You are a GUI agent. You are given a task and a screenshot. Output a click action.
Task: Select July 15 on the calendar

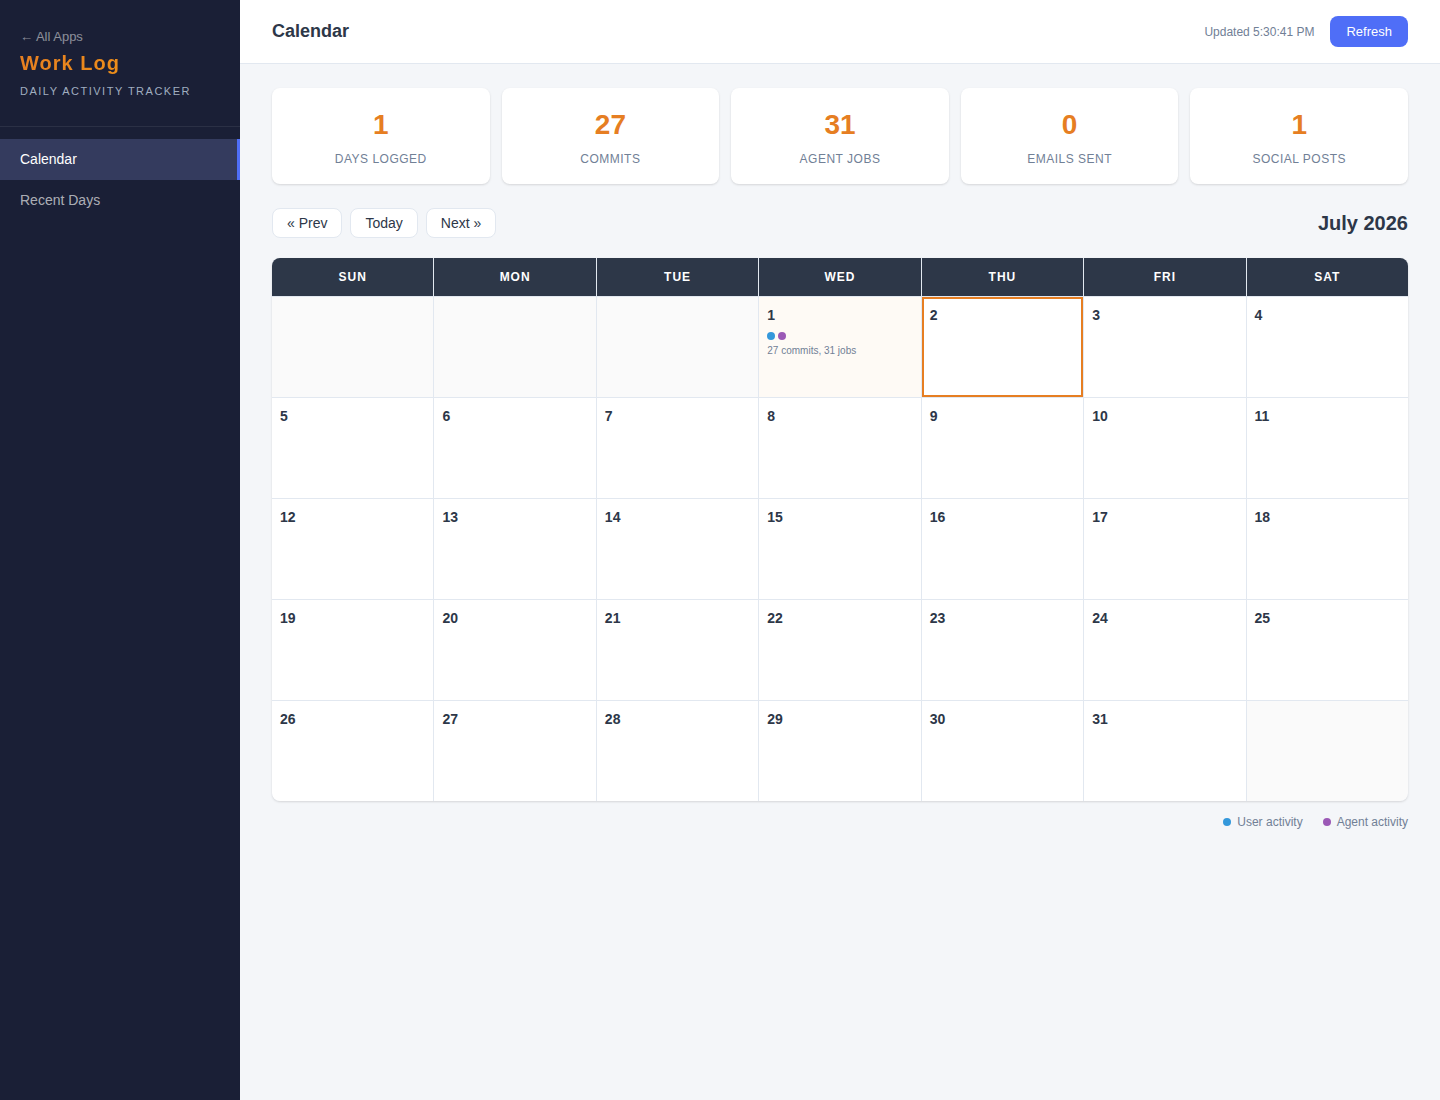coord(840,549)
